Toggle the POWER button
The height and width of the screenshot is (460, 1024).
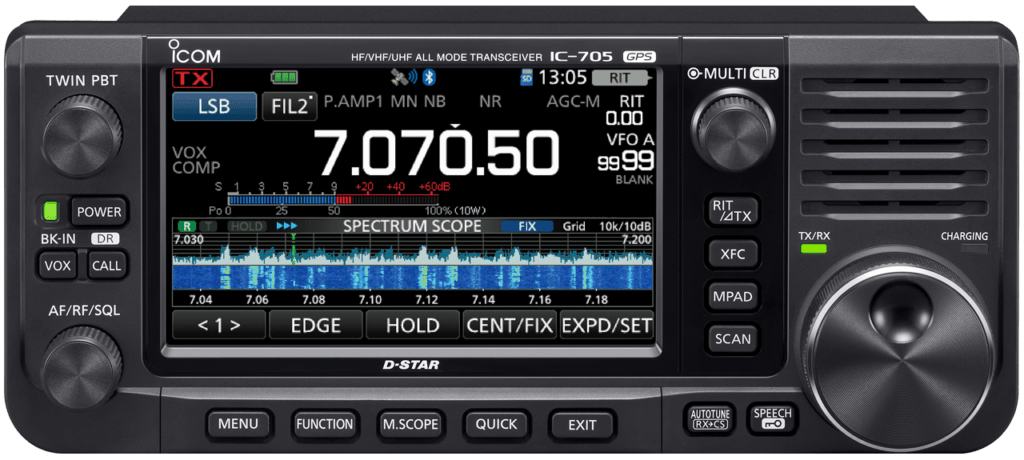point(99,212)
